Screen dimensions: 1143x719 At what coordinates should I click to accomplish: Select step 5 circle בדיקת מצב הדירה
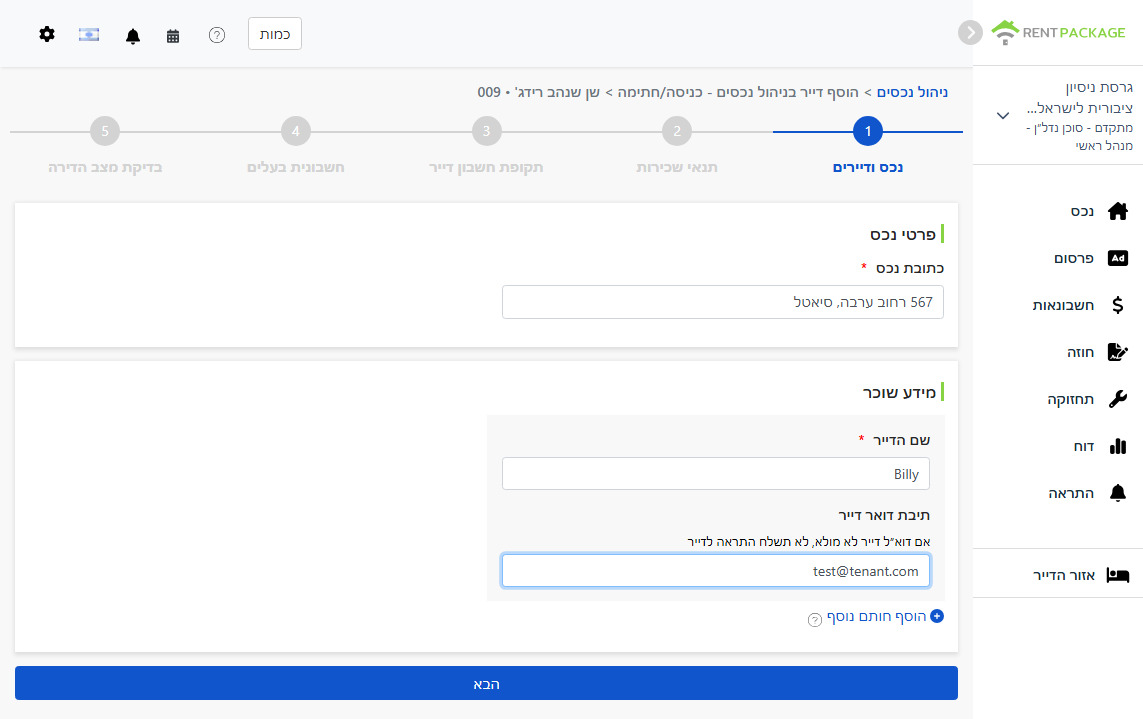click(105, 131)
